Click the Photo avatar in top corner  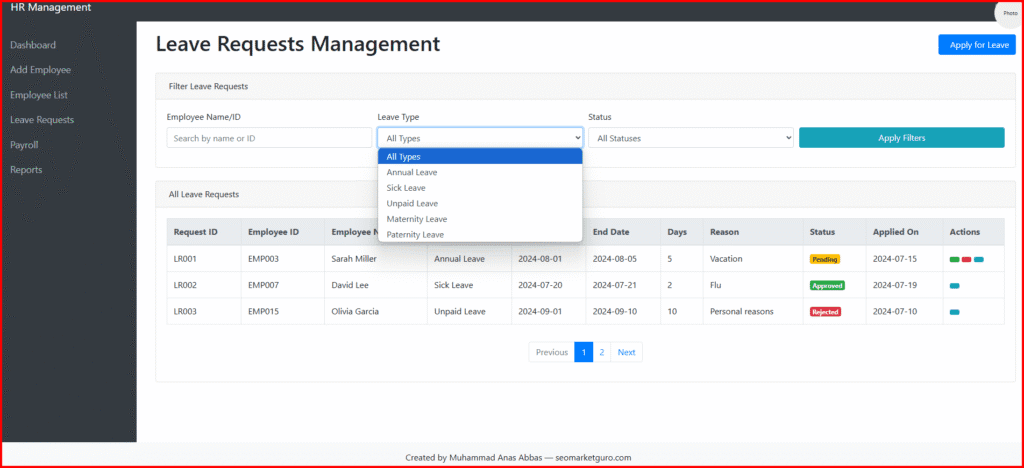coord(1009,13)
